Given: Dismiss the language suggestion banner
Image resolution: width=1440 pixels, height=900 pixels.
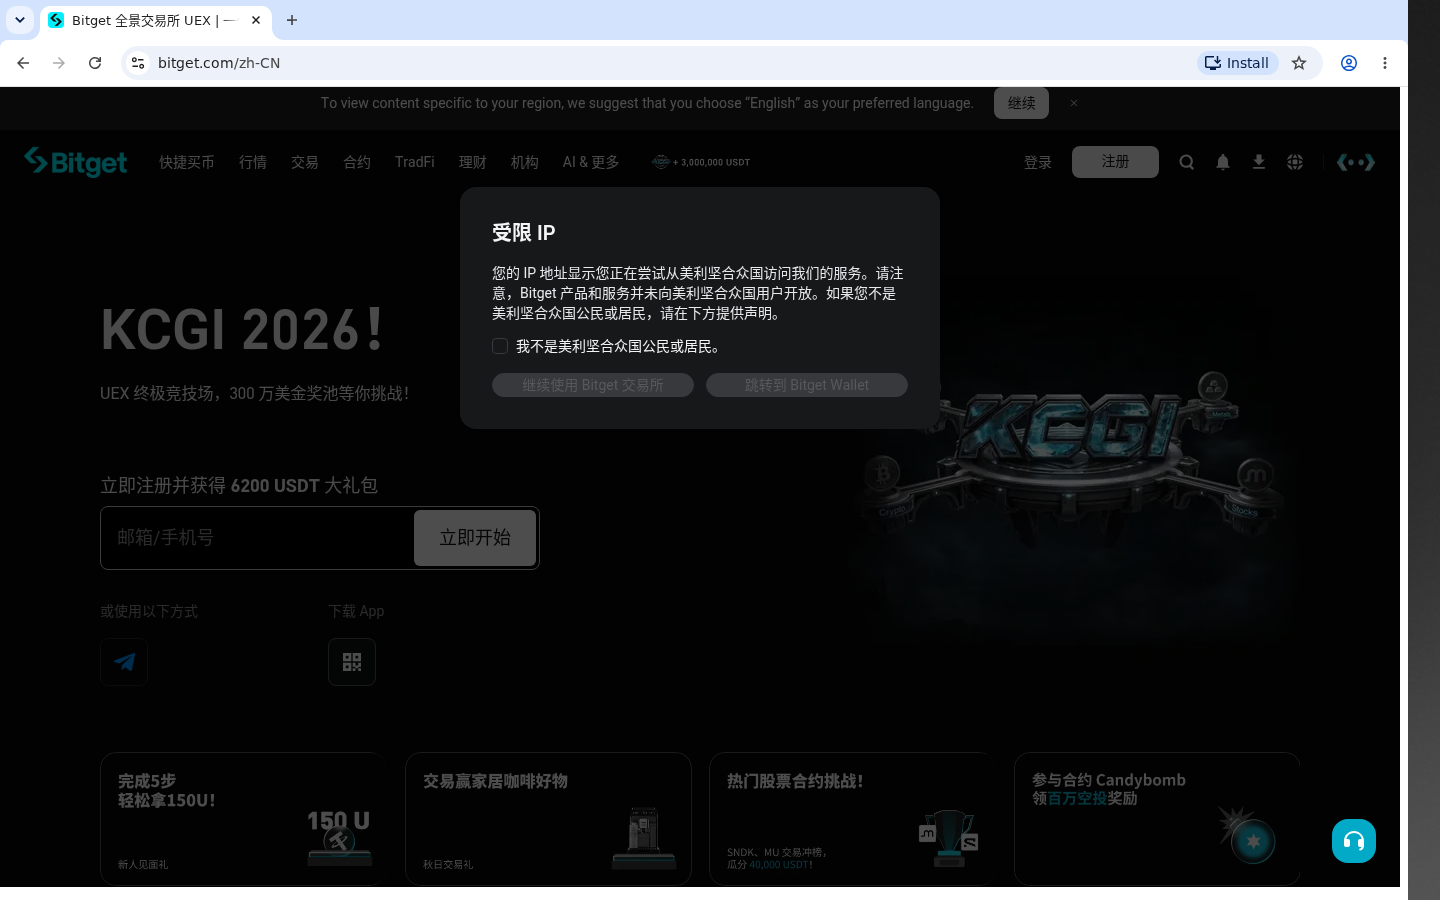Looking at the screenshot, I should point(1074,103).
